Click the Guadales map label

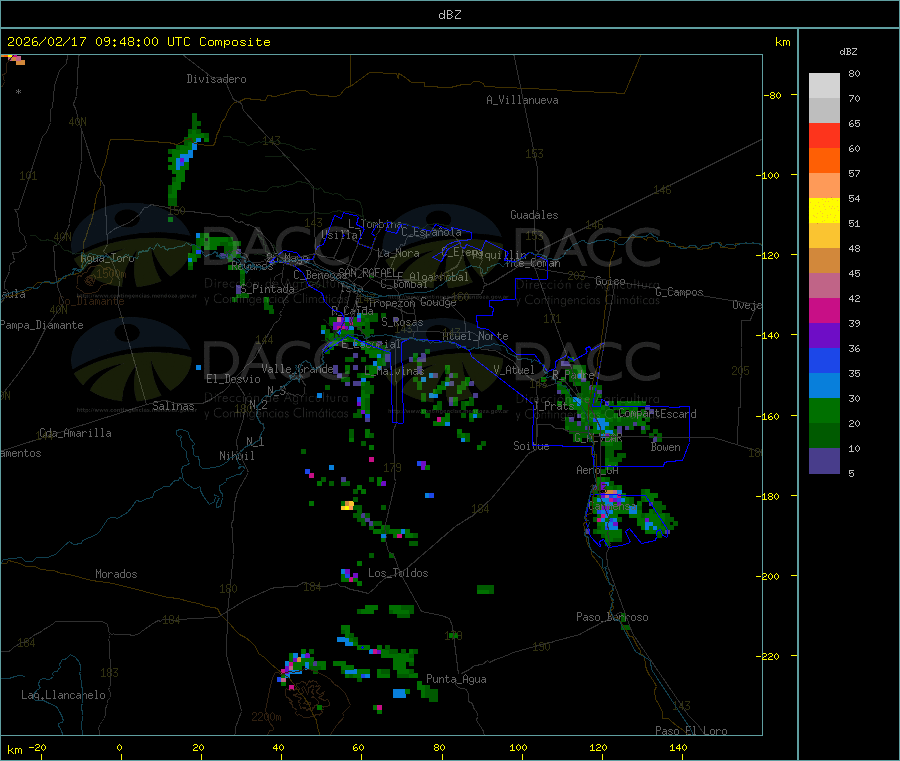coord(534,215)
